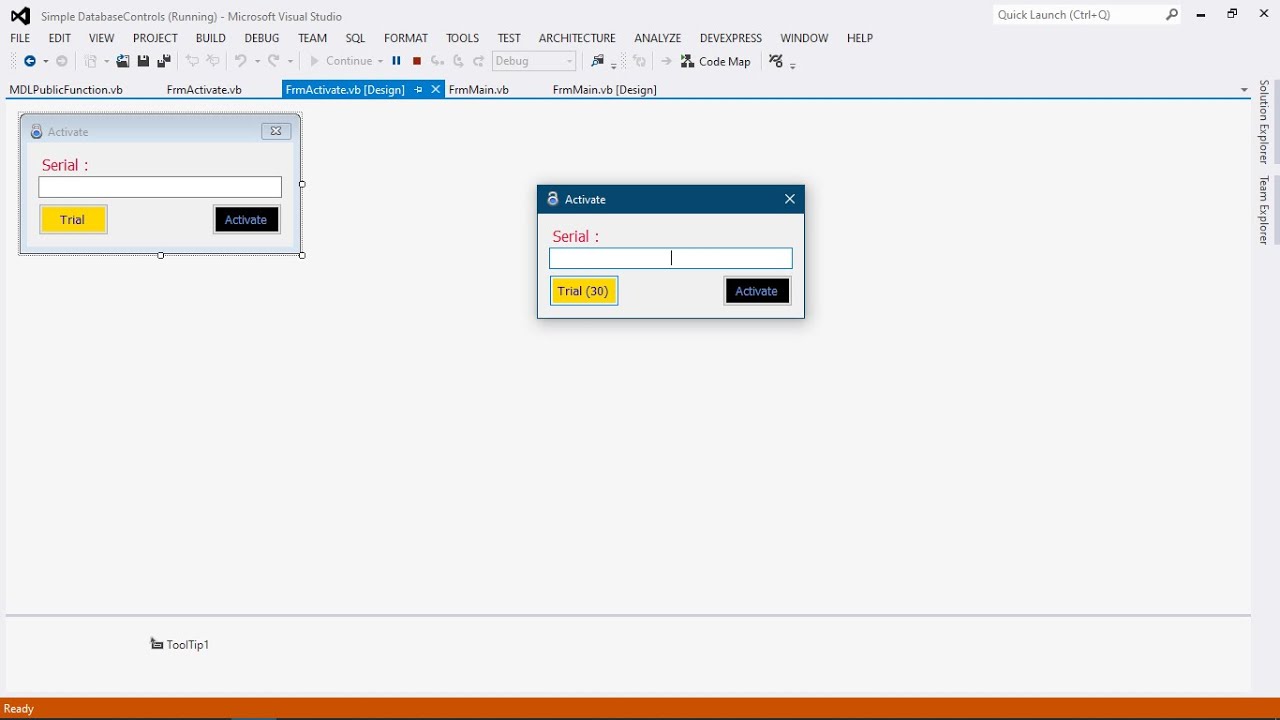The image size is (1280, 720).
Task: Click the Visual Studio logo icon
Action: (x=20, y=16)
